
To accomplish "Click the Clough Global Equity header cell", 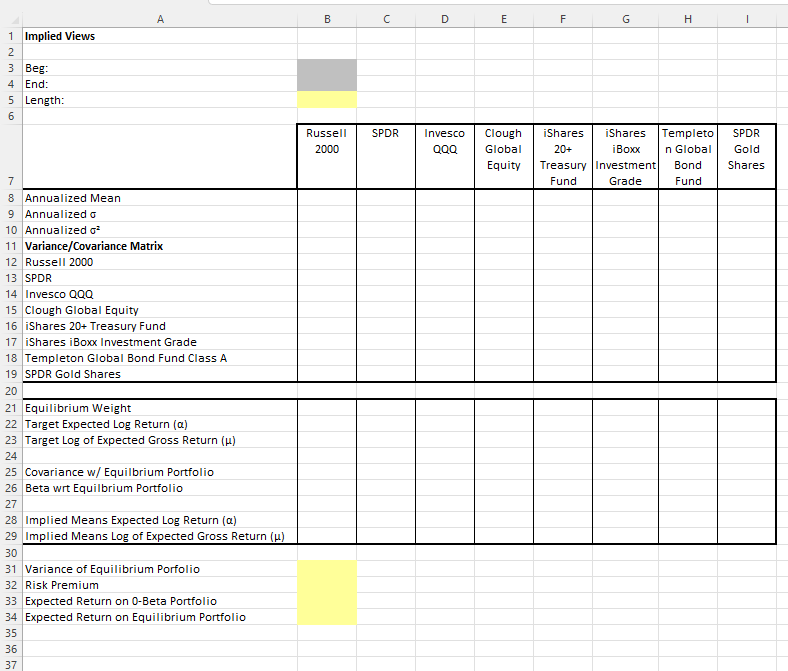I will point(504,156).
